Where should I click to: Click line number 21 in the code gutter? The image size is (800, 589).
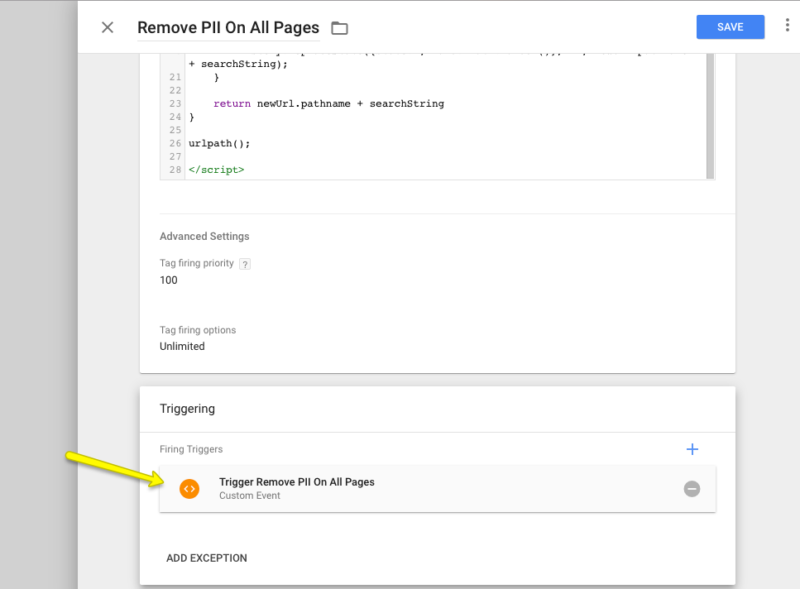pyautogui.click(x=175, y=77)
